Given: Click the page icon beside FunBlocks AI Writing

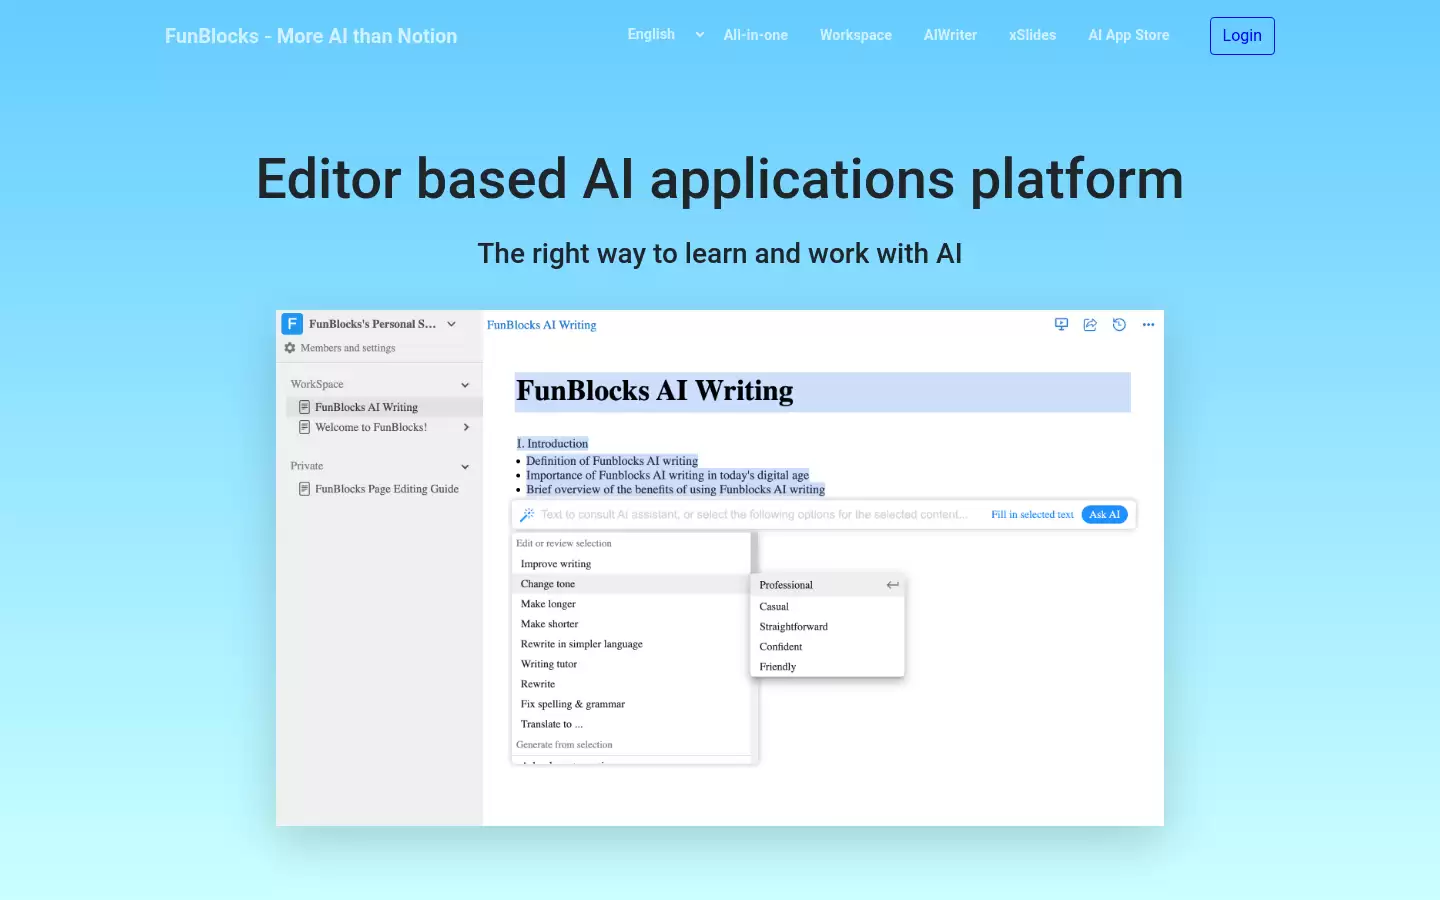Looking at the screenshot, I should tap(305, 407).
